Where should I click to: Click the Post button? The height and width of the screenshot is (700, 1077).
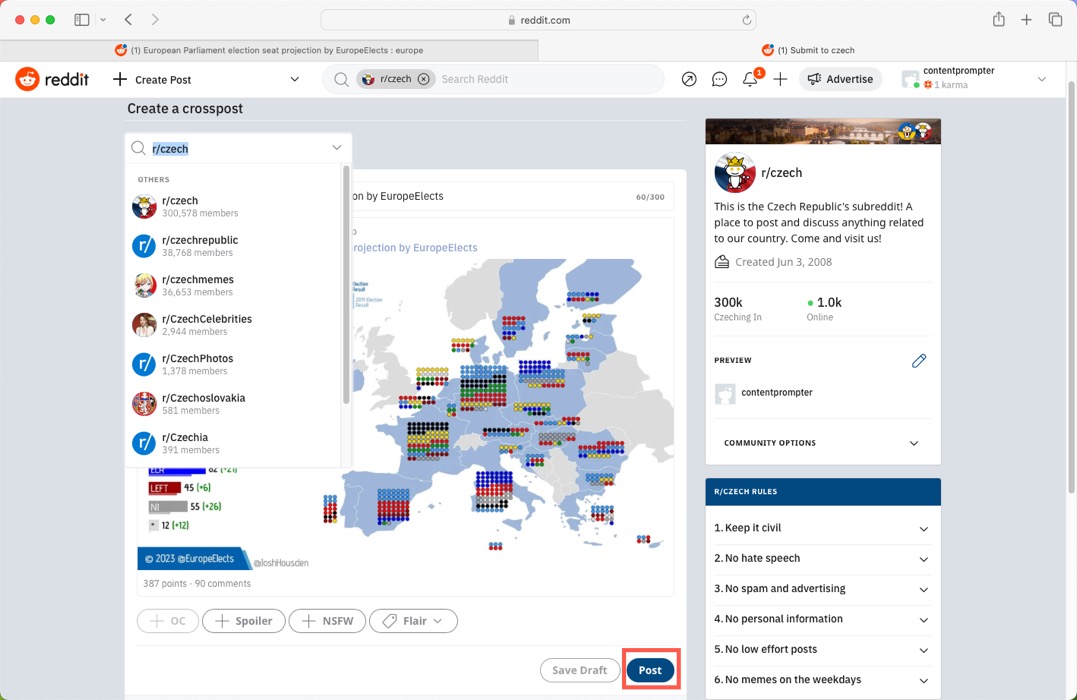pyautogui.click(x=650, y=670)
